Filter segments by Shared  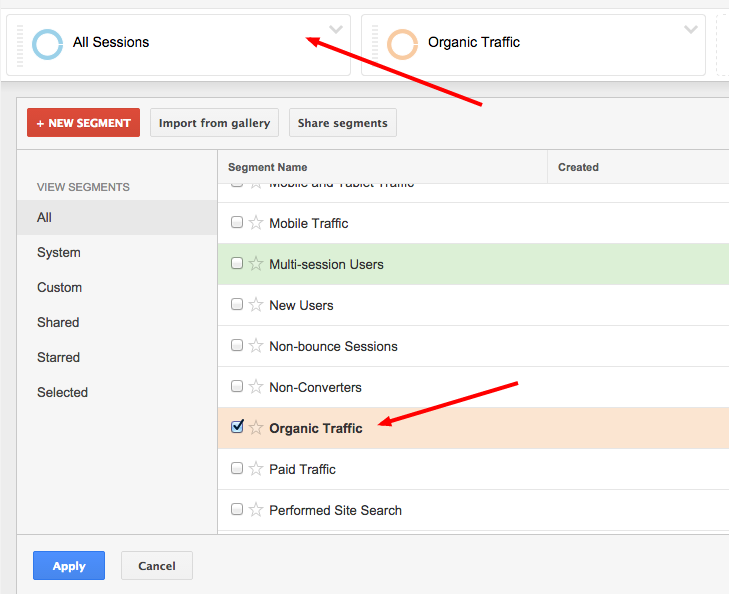coord(117,322)
